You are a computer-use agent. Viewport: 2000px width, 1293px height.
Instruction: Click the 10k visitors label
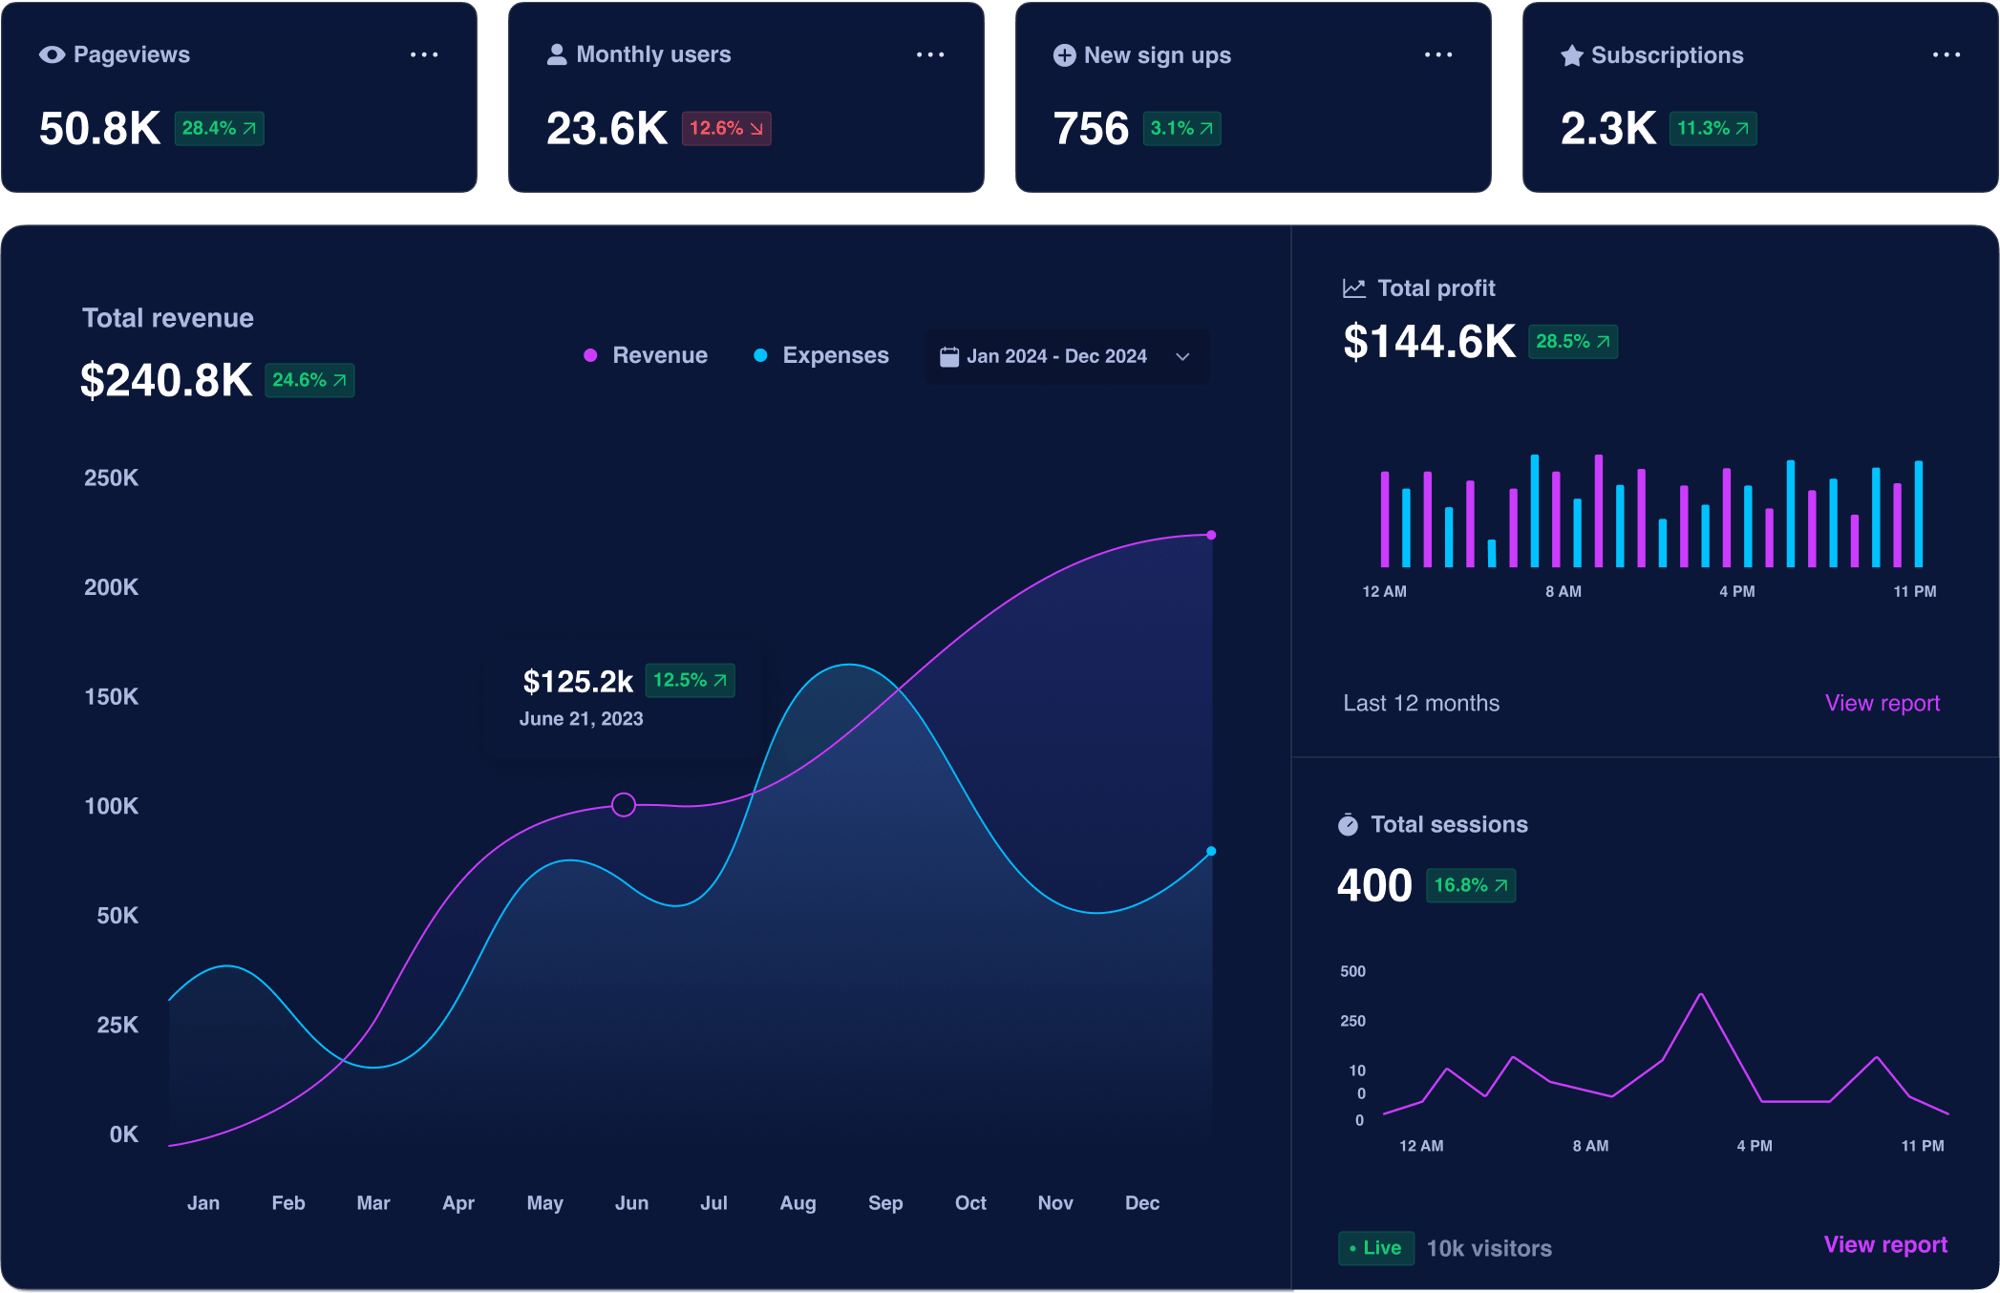tap(1489, 1249)
